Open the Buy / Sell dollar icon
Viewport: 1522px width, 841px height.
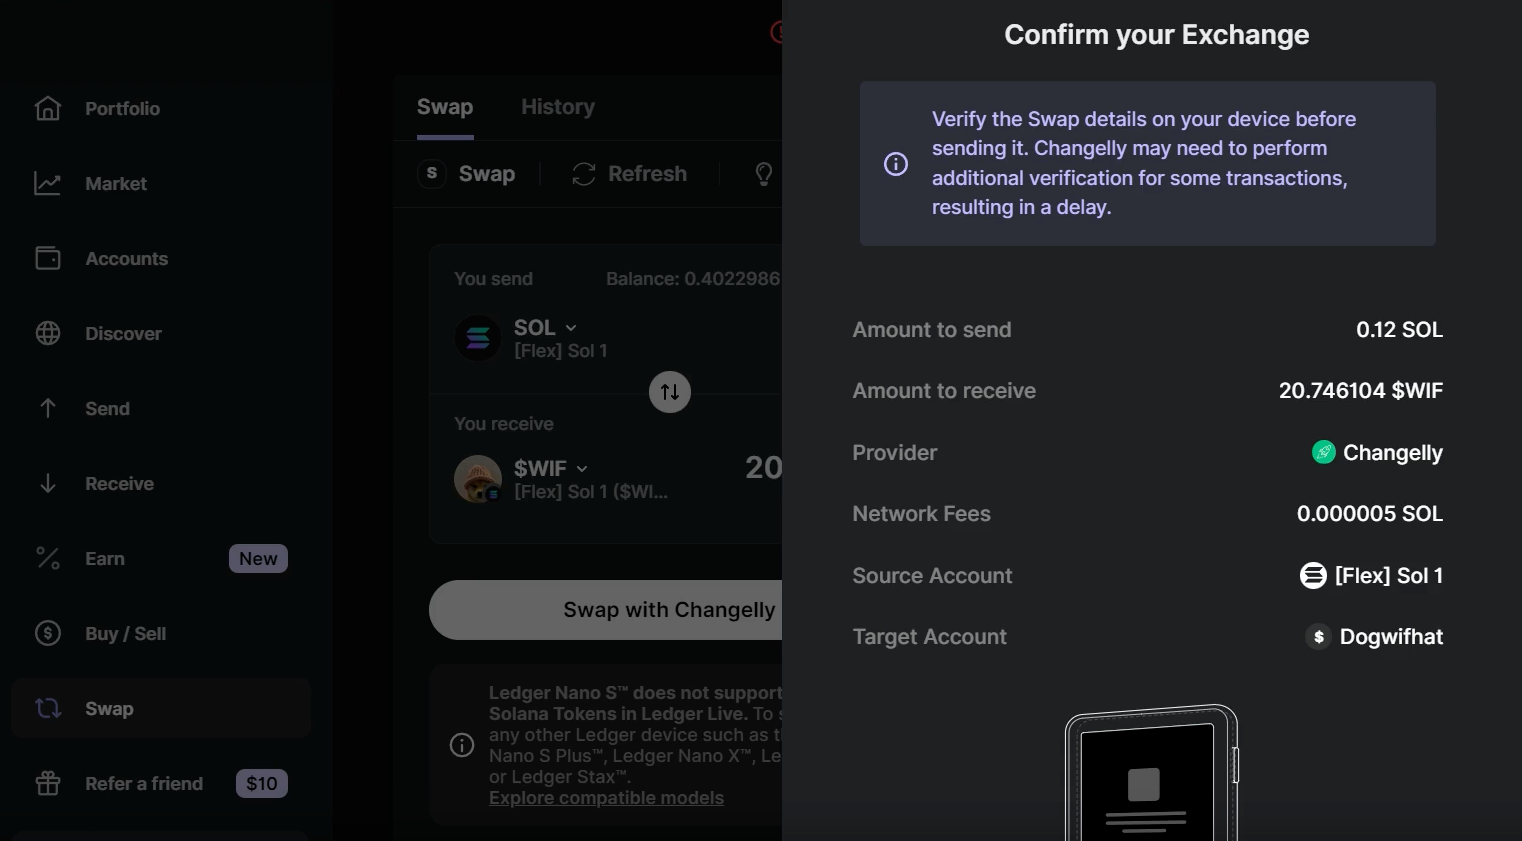48,634
